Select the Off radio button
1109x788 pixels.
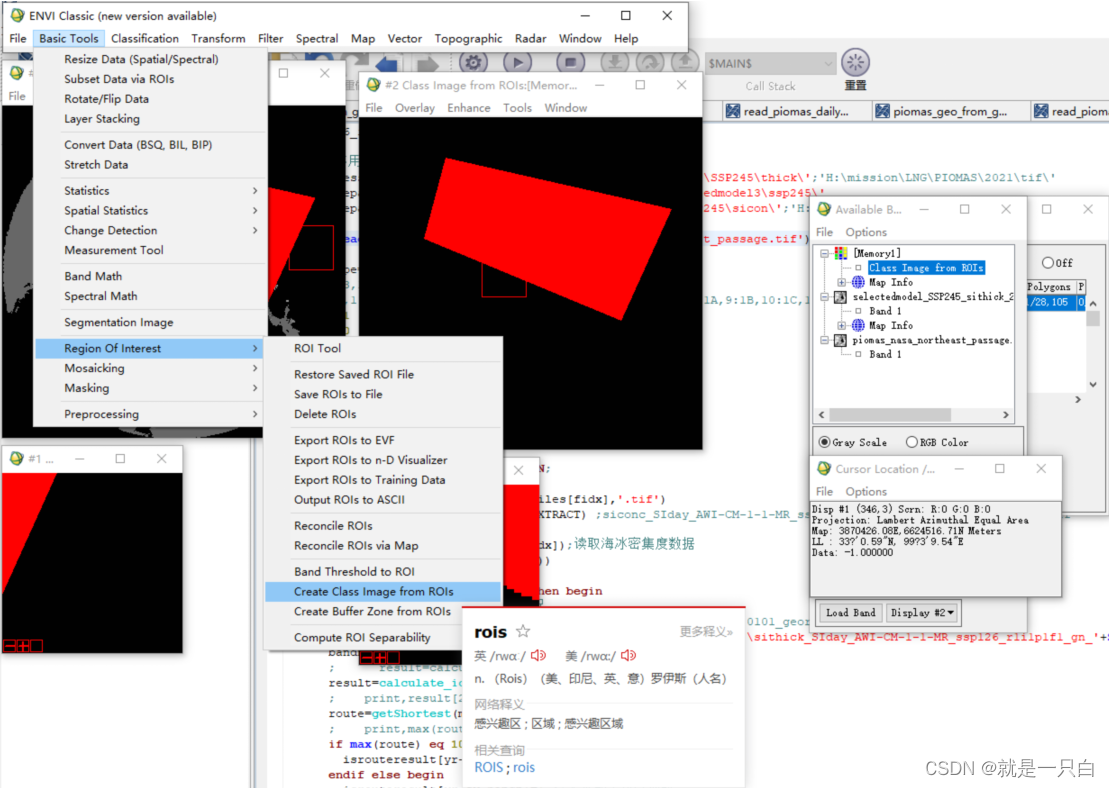pos(1047,262)
